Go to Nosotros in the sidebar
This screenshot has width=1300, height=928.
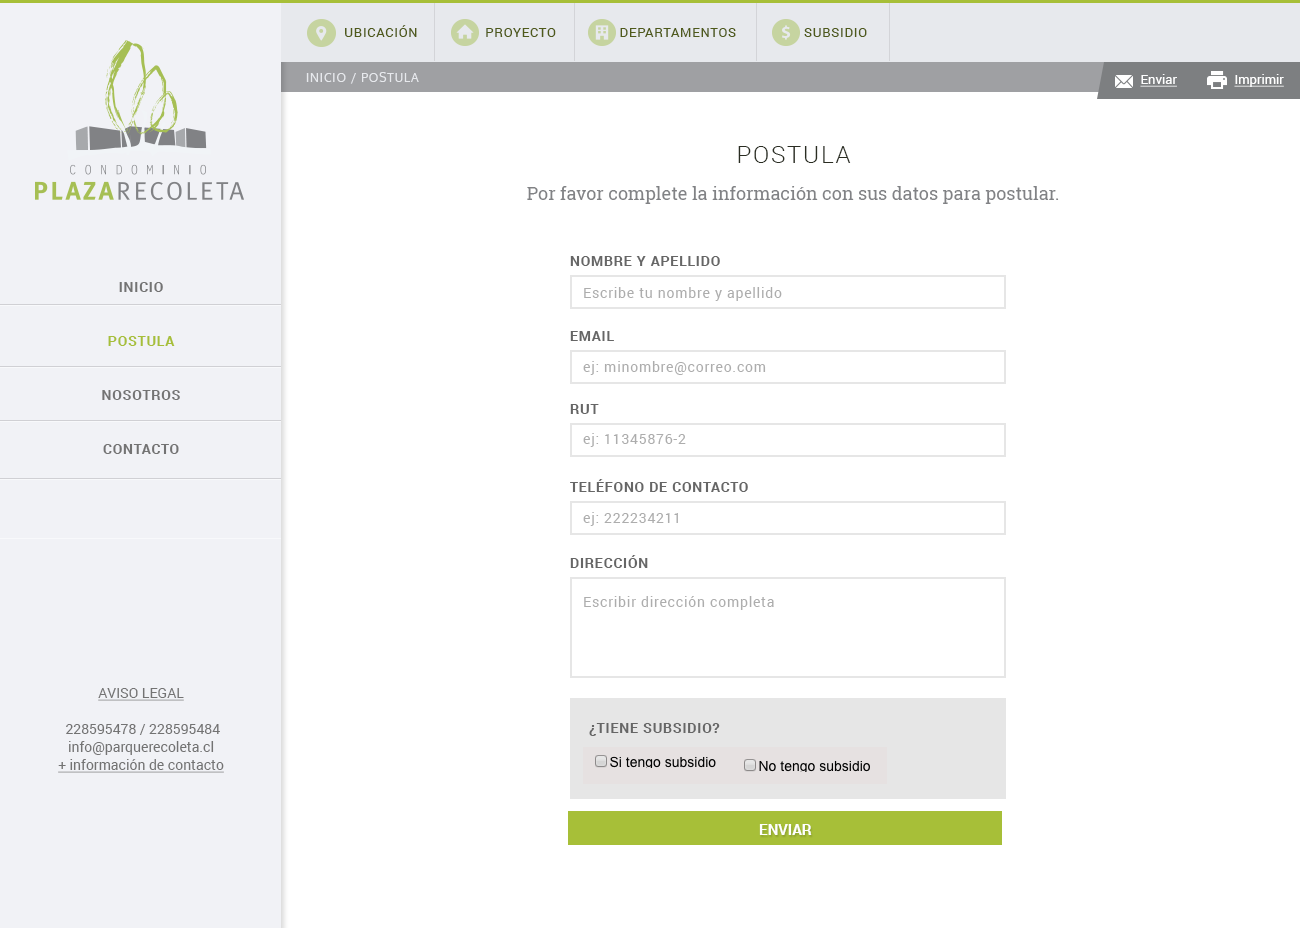(x=141, y=395)
